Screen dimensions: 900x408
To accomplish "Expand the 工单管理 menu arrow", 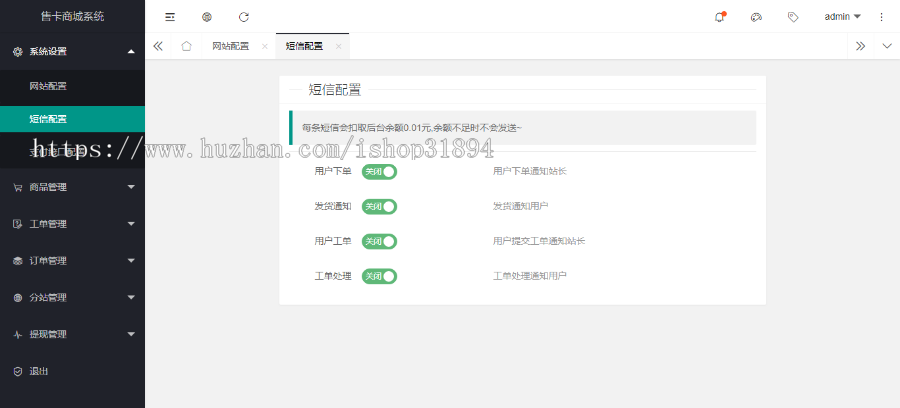I will tap(131, 224).
